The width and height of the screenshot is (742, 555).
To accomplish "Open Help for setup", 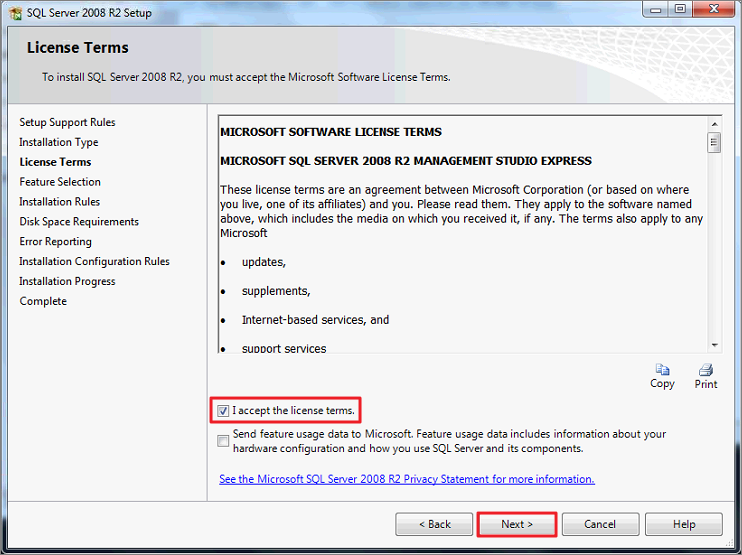I will pos(684,524).
